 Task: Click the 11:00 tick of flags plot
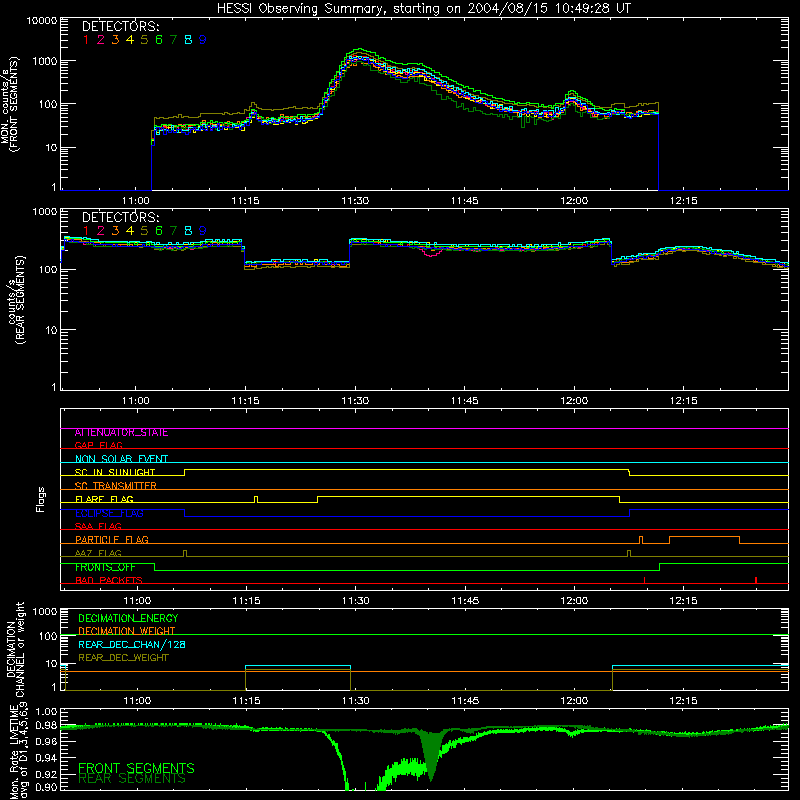(x=137, y=601)
